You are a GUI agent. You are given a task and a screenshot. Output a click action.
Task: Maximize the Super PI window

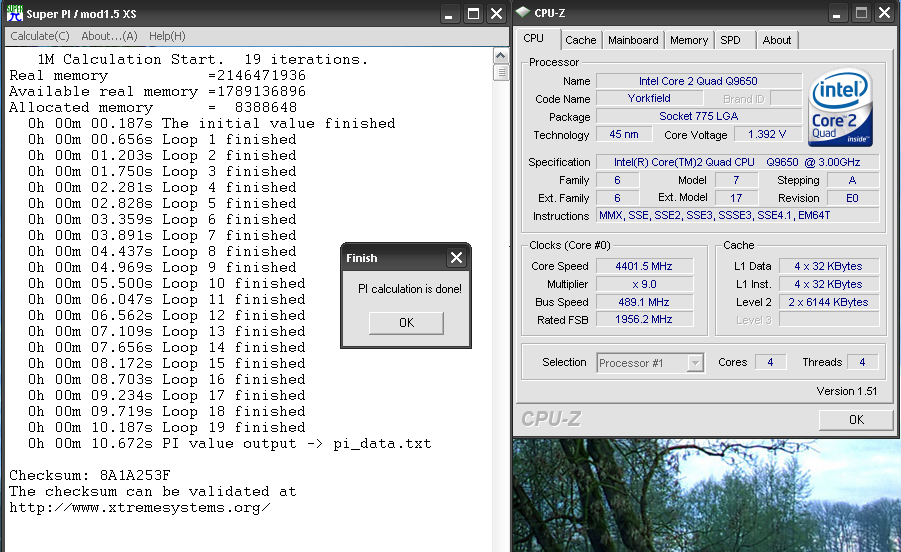[x=473, y=14]
